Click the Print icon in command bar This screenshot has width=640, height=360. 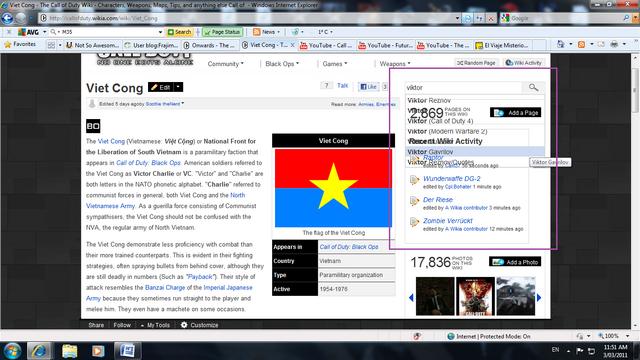(x=614, y=44)
